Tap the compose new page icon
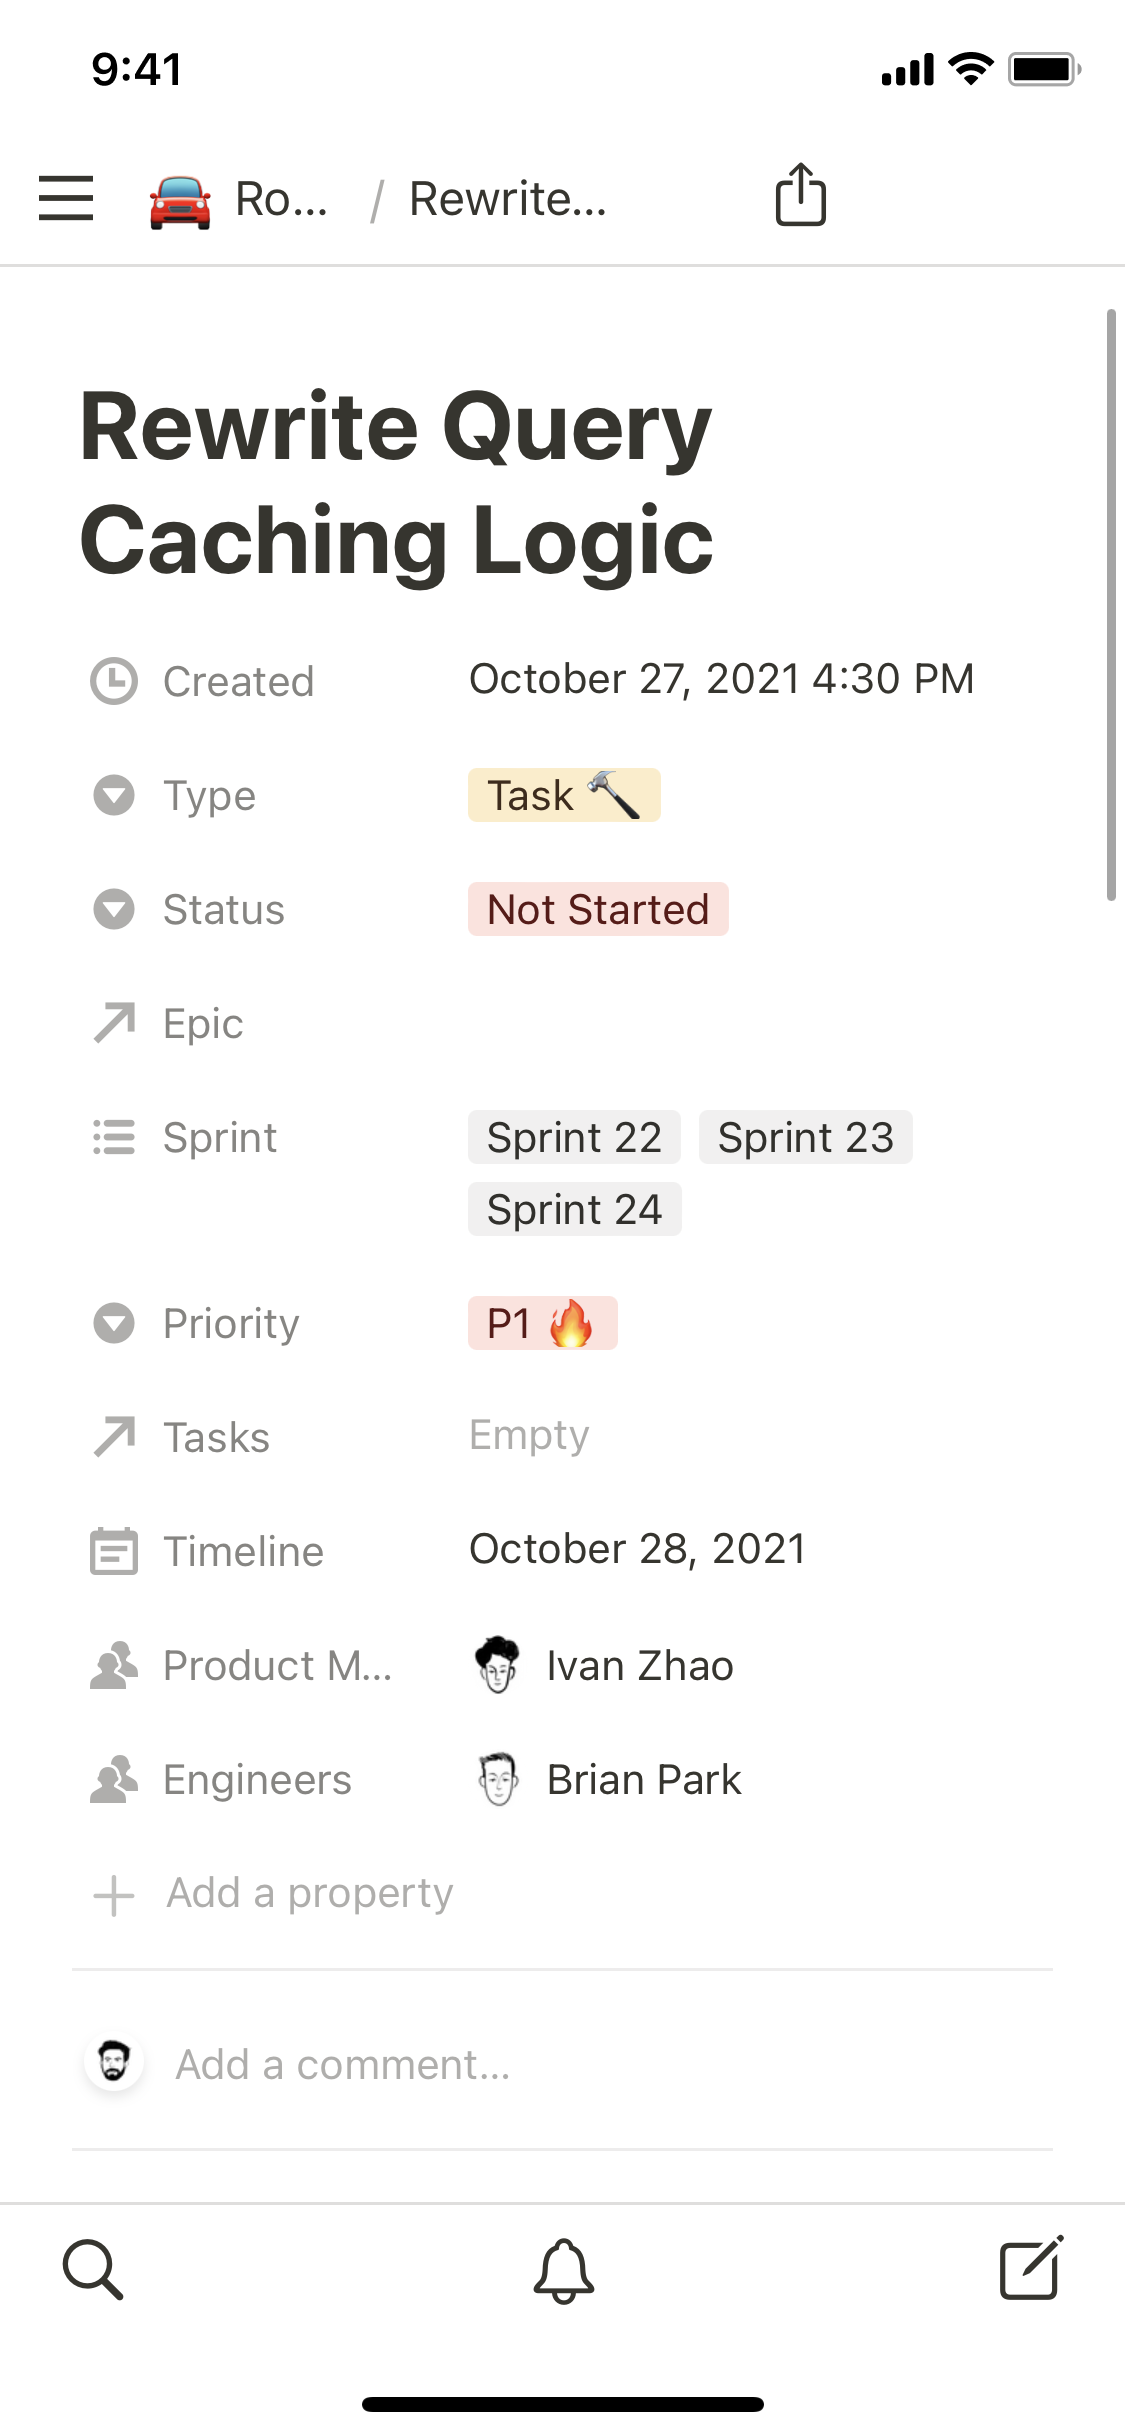This screenshot has width=1125, height=2436. point(1031,2268)
